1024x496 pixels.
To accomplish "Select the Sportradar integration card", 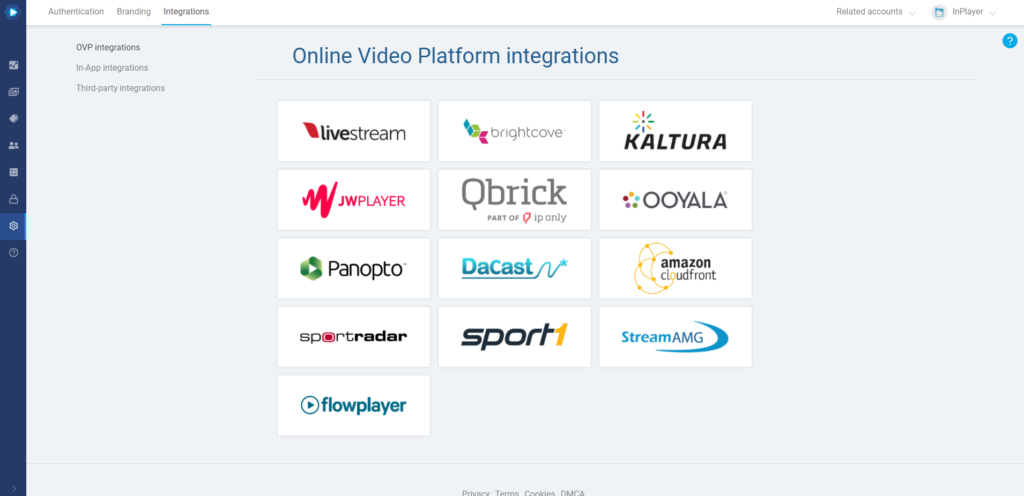I will click(x=354, y=337).
